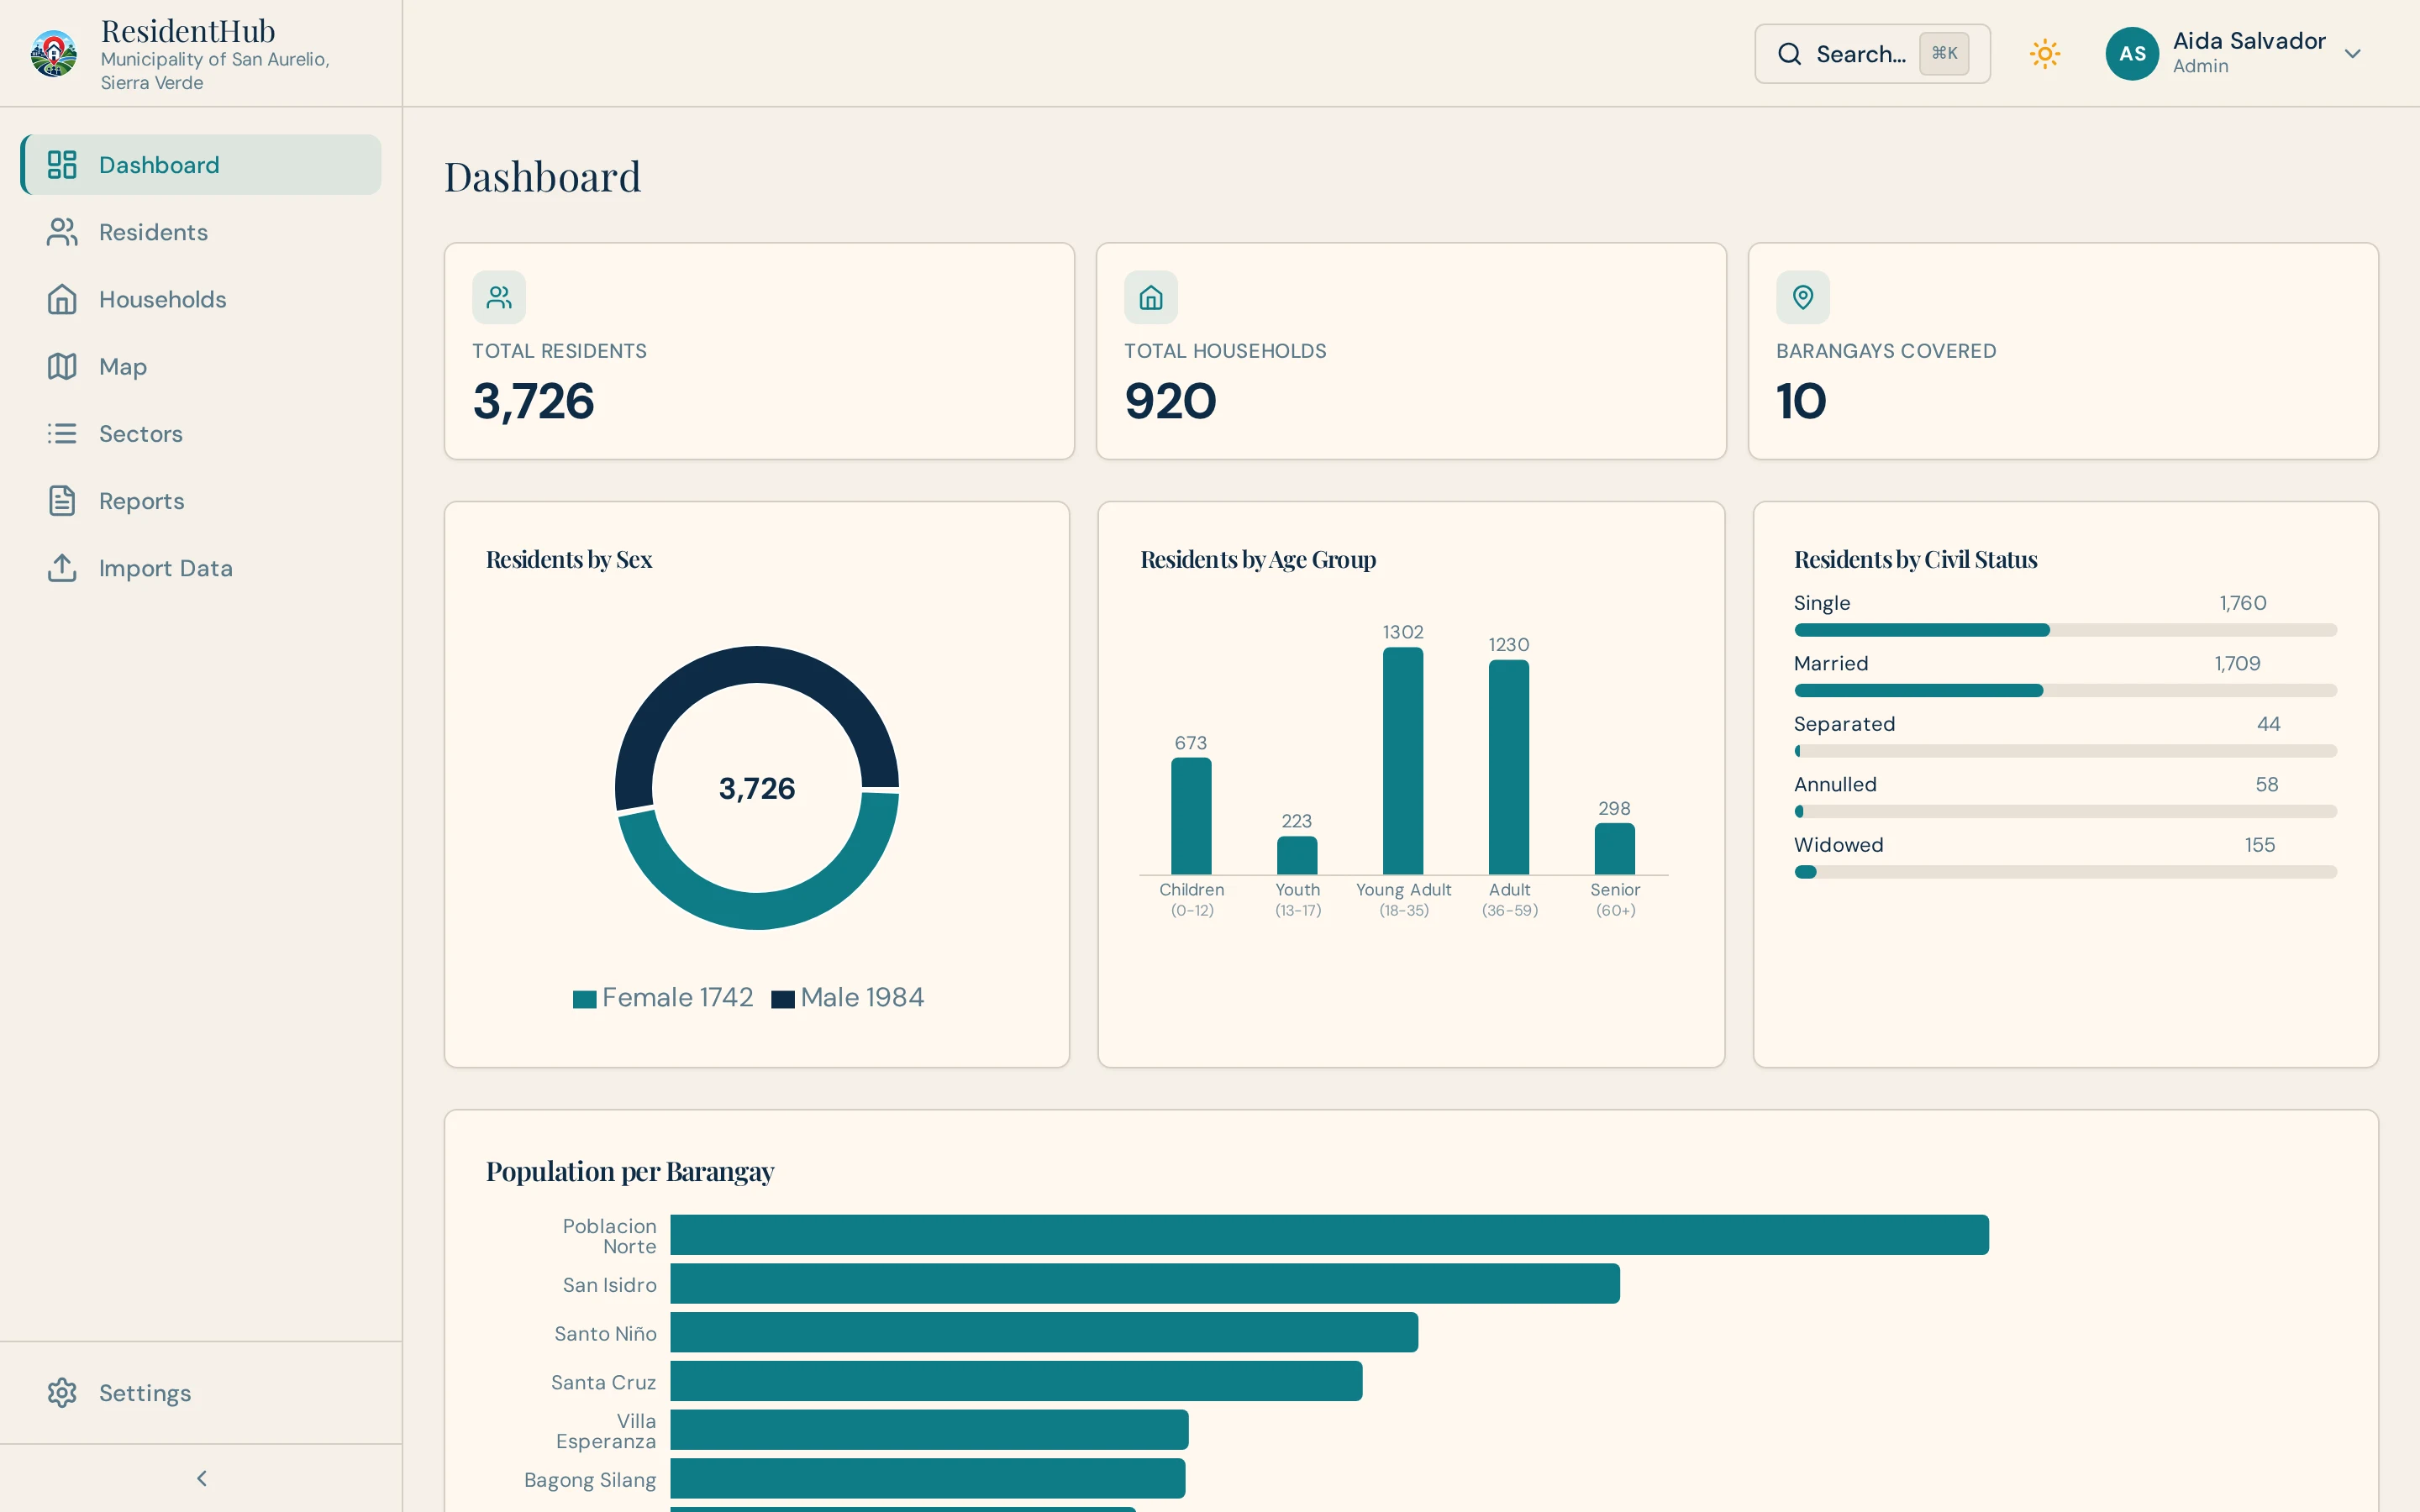Click the Senior age group bar
The height and width of the screenshot is (1512, 2420).
tap(1614, 849)
